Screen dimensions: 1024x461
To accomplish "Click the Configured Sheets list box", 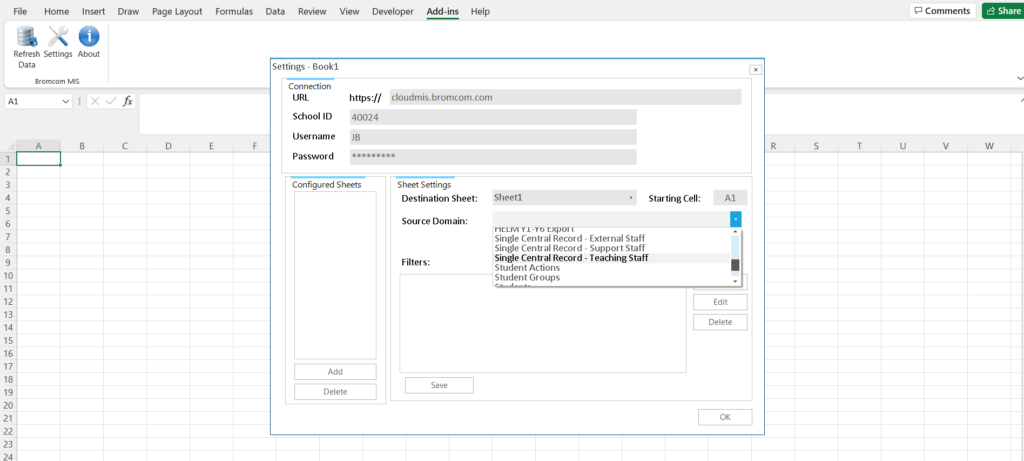I will [335, 275].
